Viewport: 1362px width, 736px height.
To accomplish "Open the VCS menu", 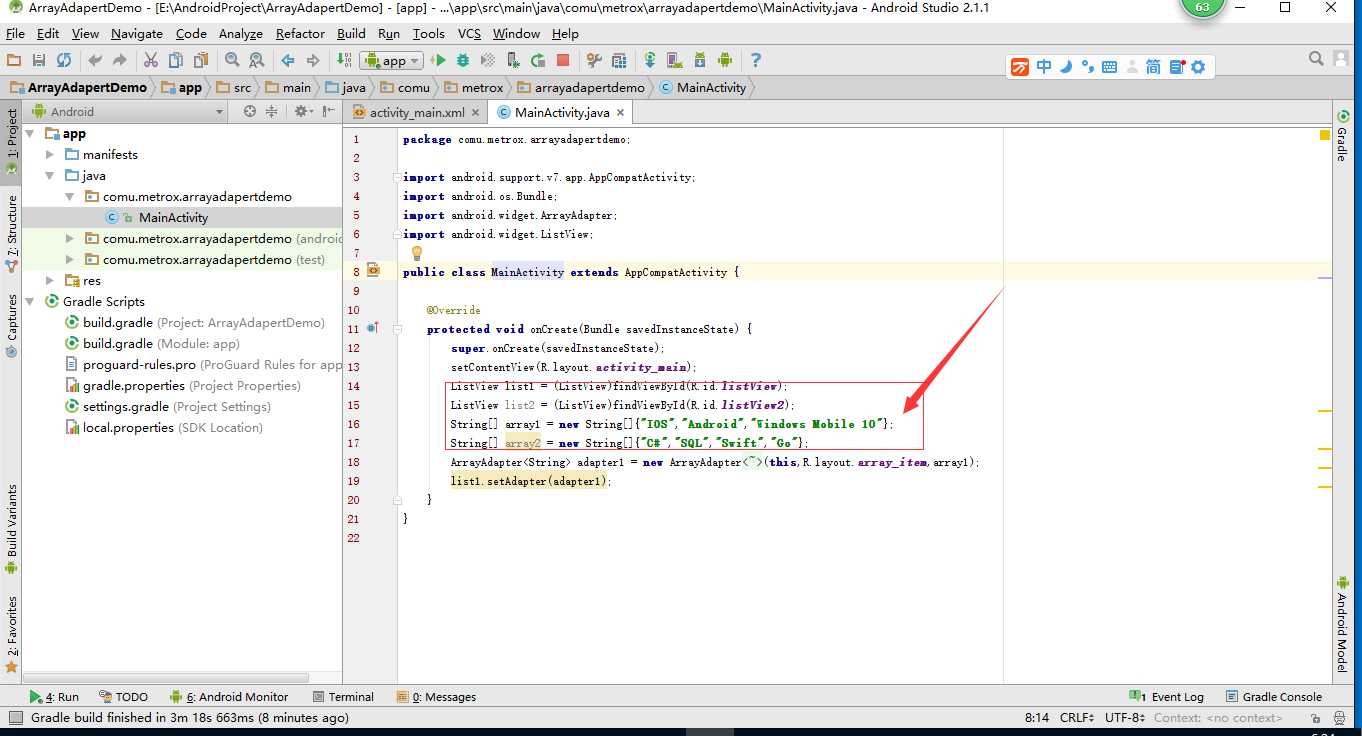I will click(x=469, y=33).
